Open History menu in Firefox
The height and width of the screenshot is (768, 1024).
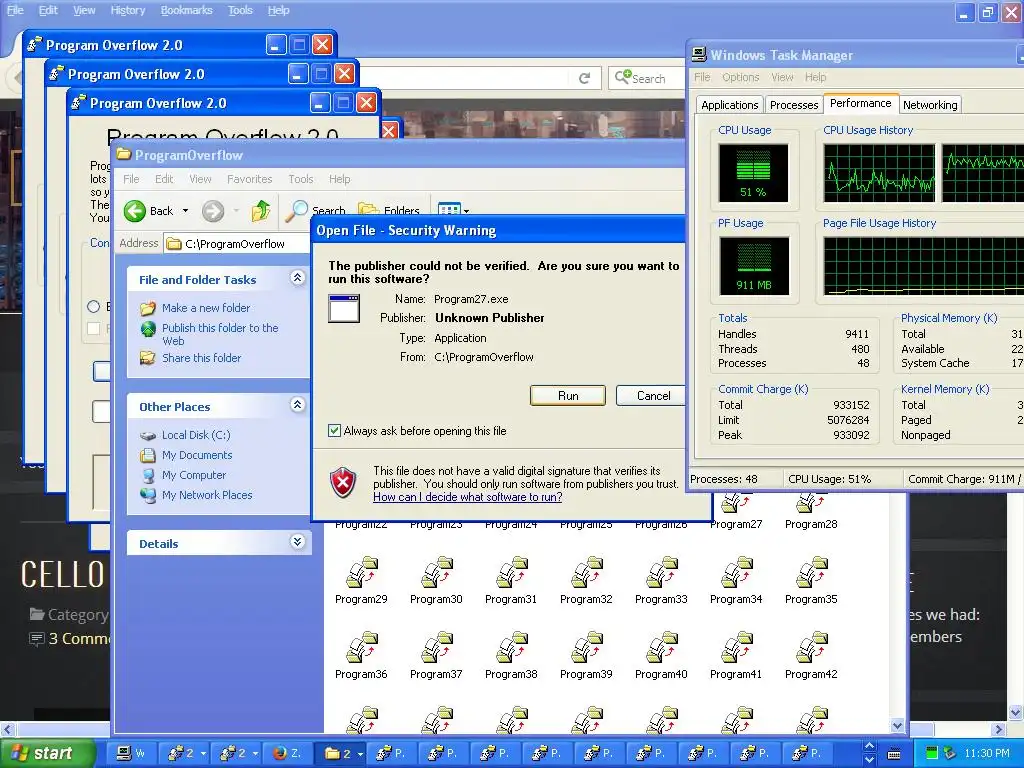[x=127, y=10]
